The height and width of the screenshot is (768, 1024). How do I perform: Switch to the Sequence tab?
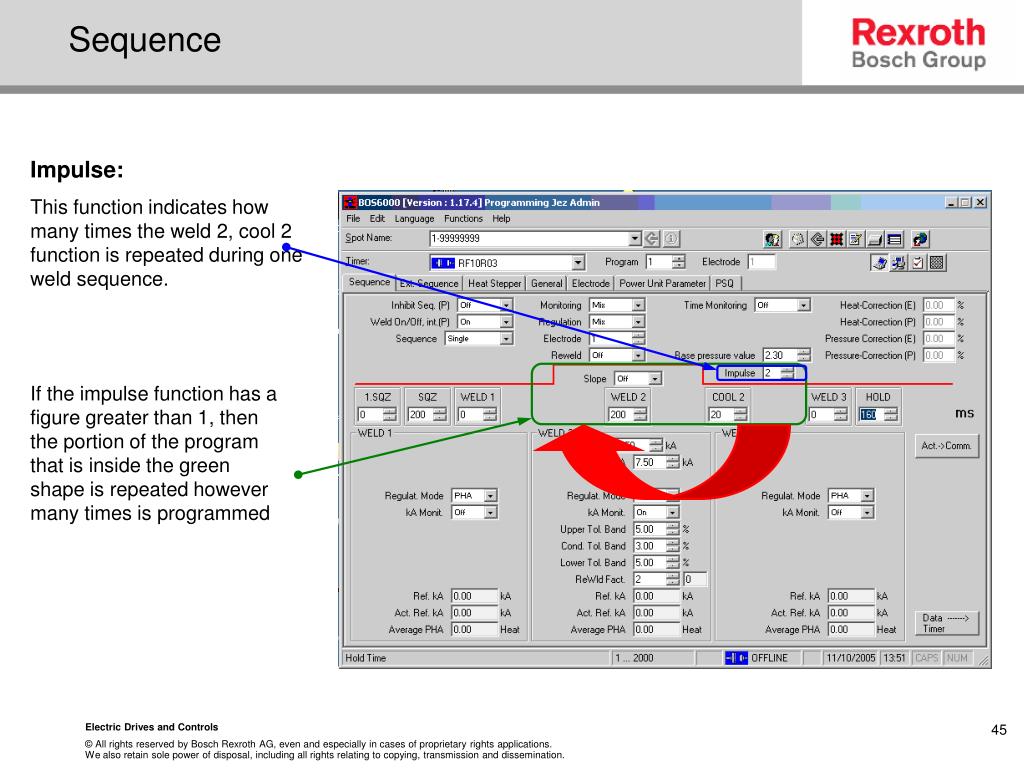[x=370, y=282]
